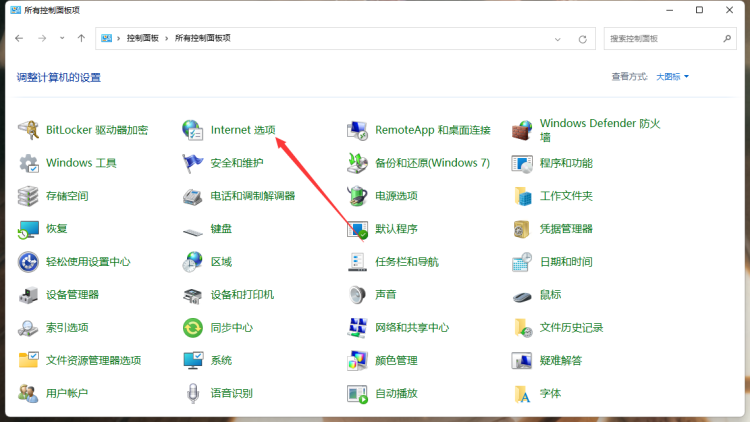Open the 默认程序 icon
This screenshot has height=422, width=750.
(357, 229)
